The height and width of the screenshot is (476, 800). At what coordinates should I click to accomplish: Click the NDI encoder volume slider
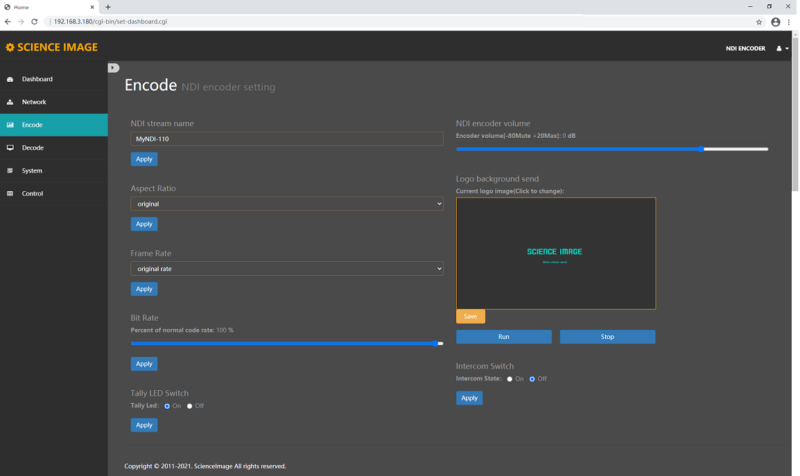pyautogui.click(x=612, y=149)
